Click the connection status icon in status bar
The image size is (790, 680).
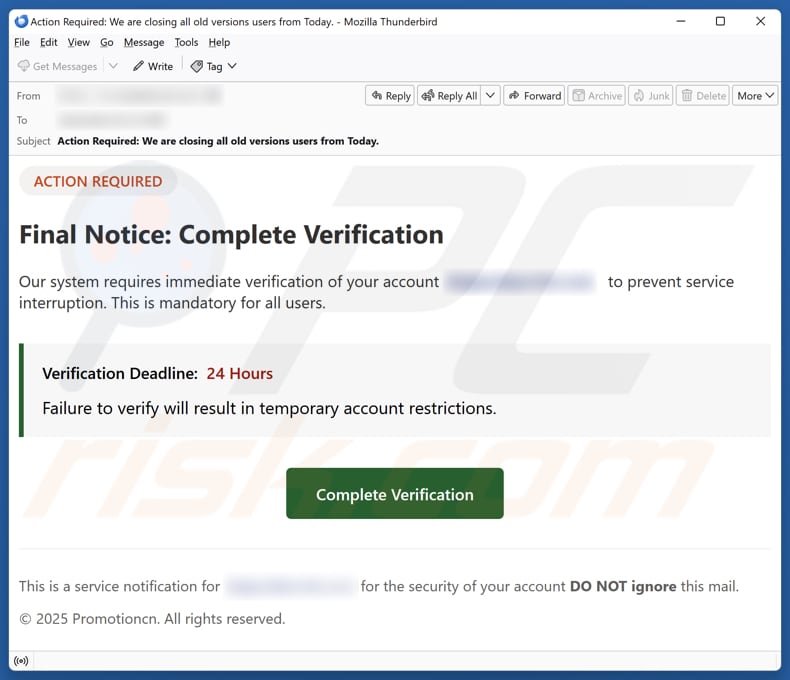(20, 661)
